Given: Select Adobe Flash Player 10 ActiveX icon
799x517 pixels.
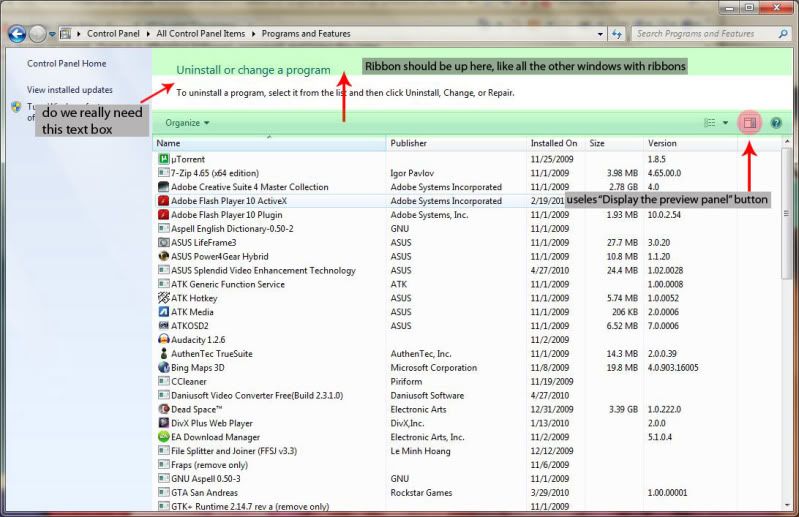Looking at the screenshot, I should pyautogui.click(x=164, y=201).
